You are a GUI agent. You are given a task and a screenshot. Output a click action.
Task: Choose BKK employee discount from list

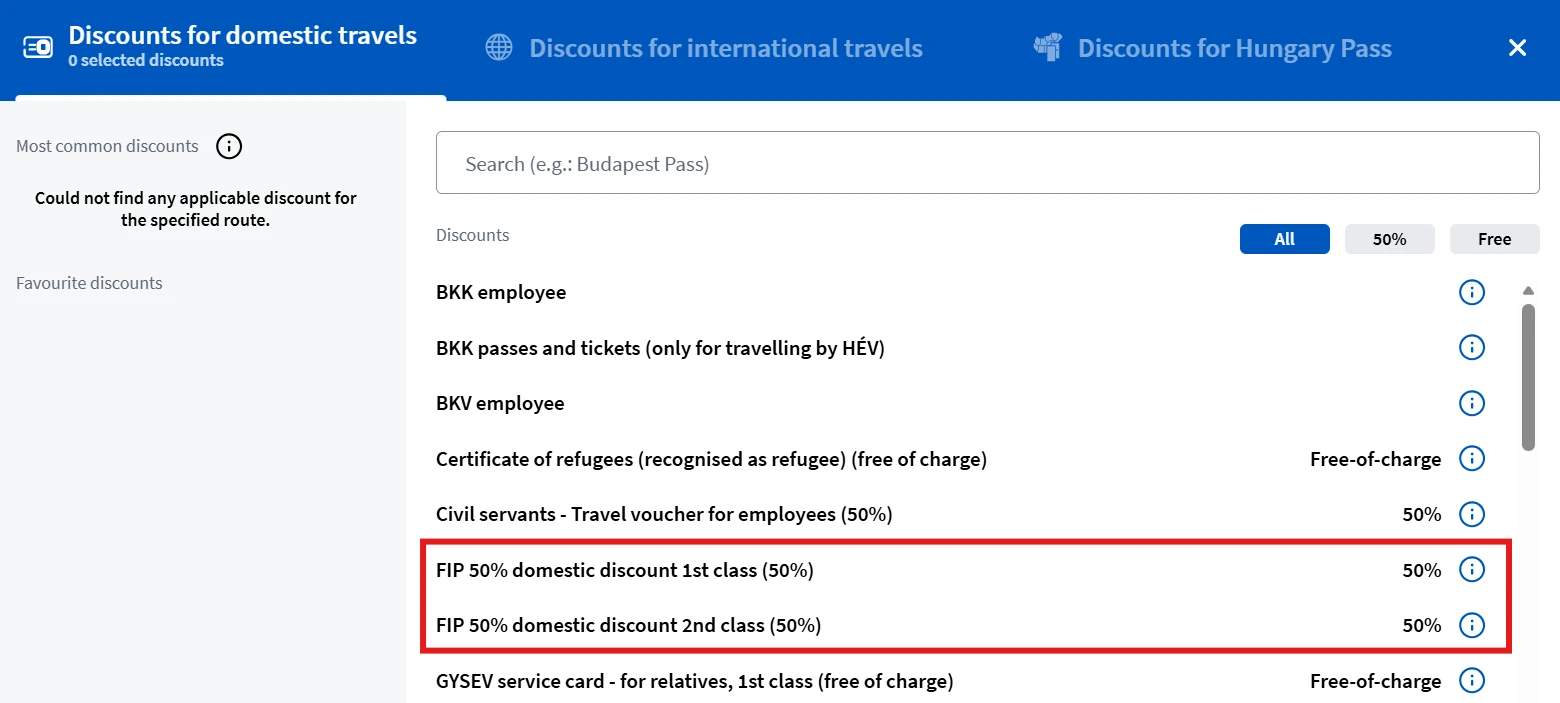coord(501,293)
